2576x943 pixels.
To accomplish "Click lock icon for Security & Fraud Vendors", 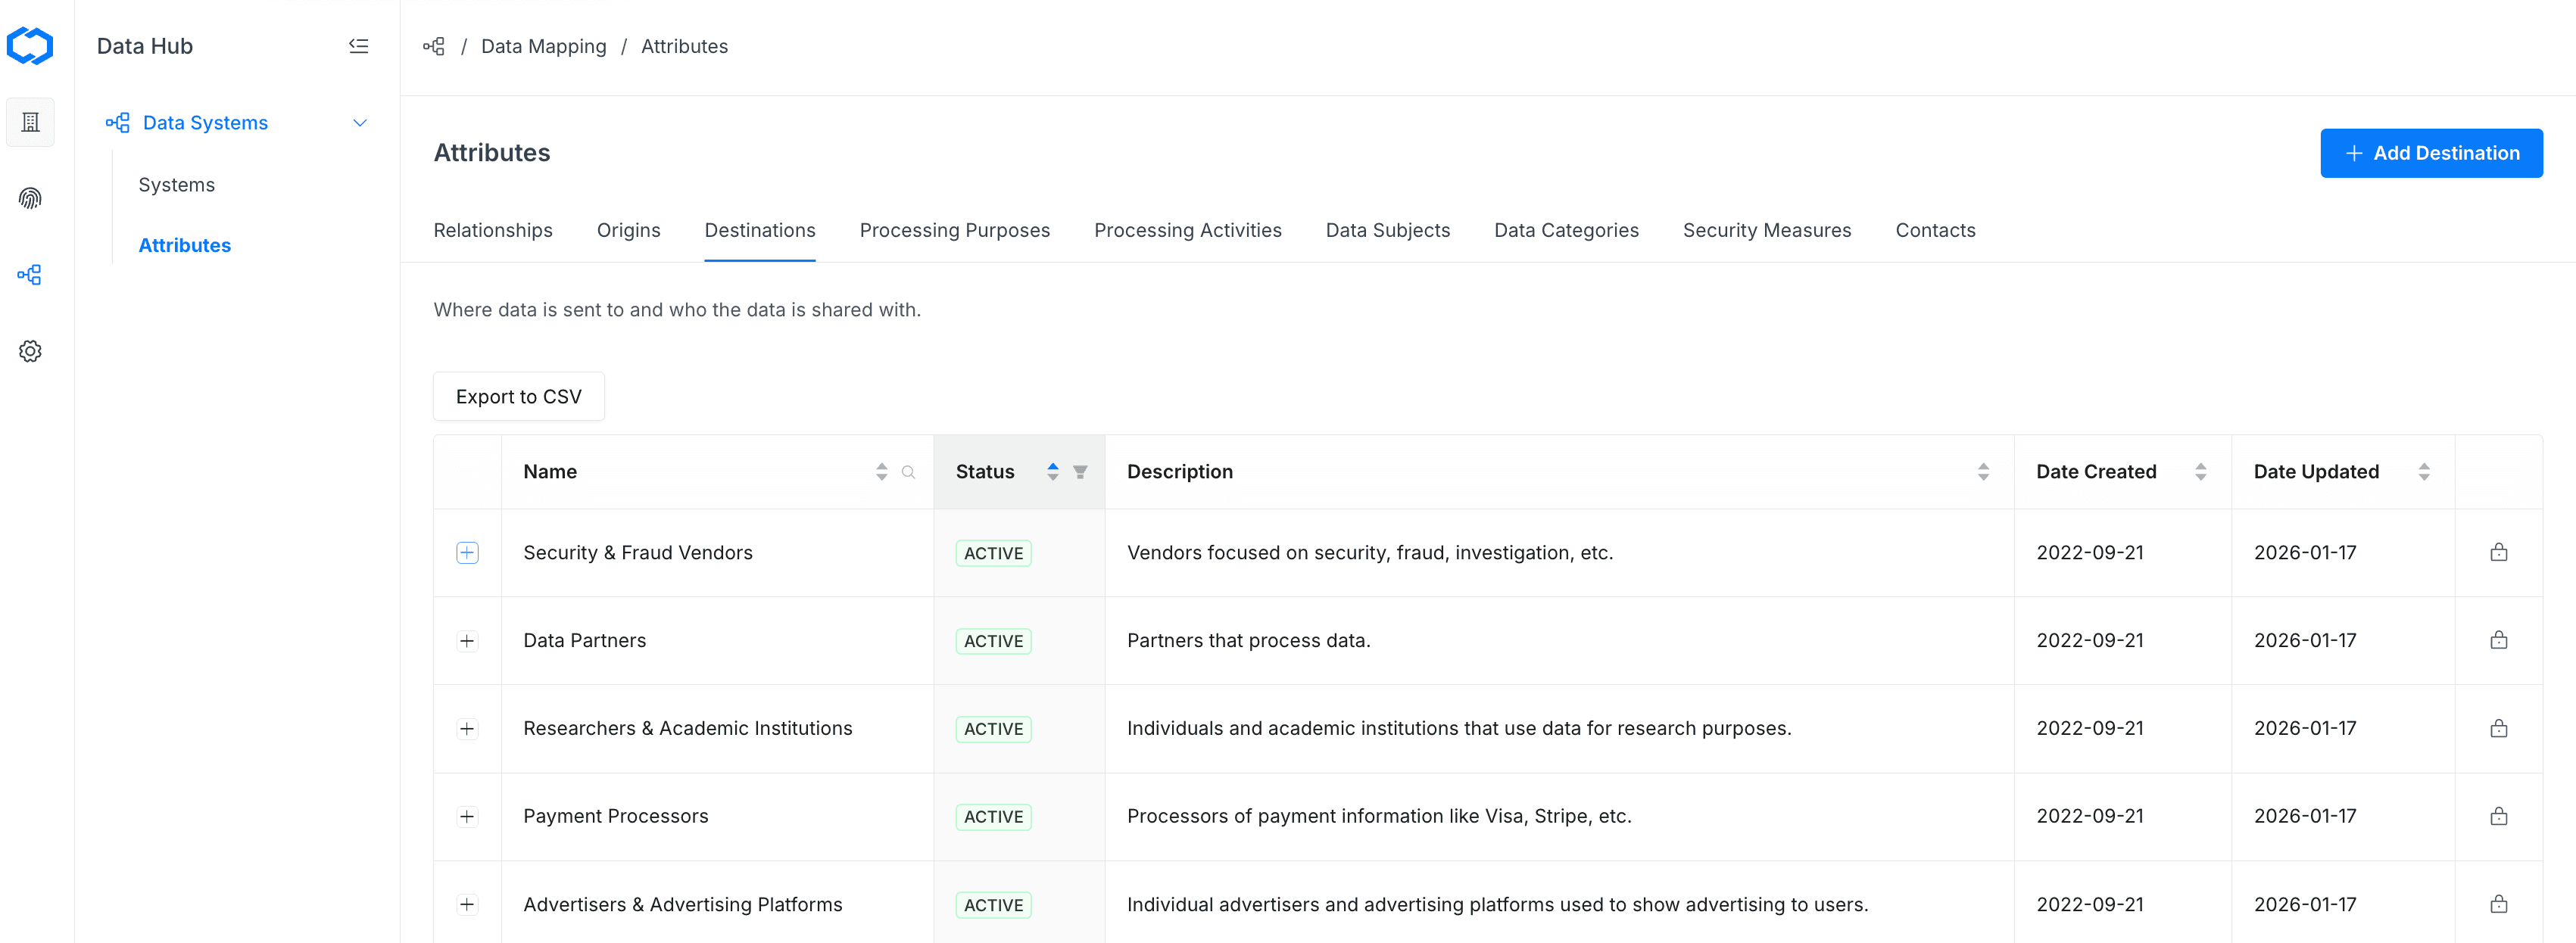I will (x=2498, y=553).
